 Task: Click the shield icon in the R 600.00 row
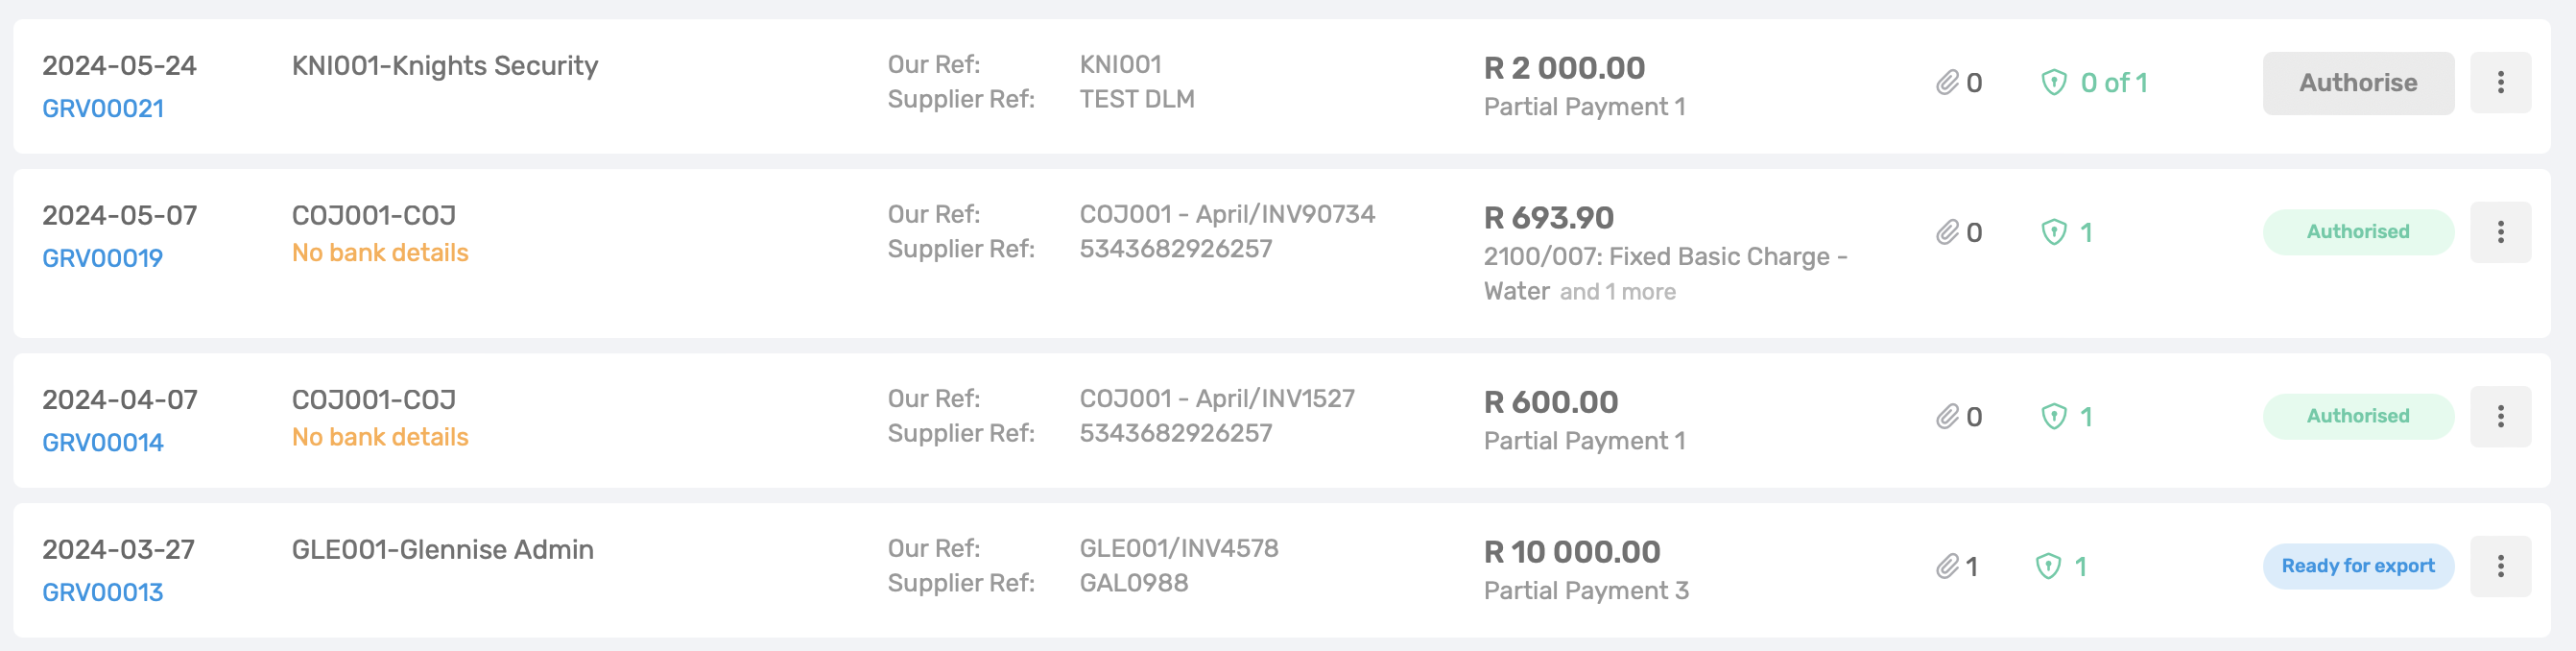tap(2053, 417)
